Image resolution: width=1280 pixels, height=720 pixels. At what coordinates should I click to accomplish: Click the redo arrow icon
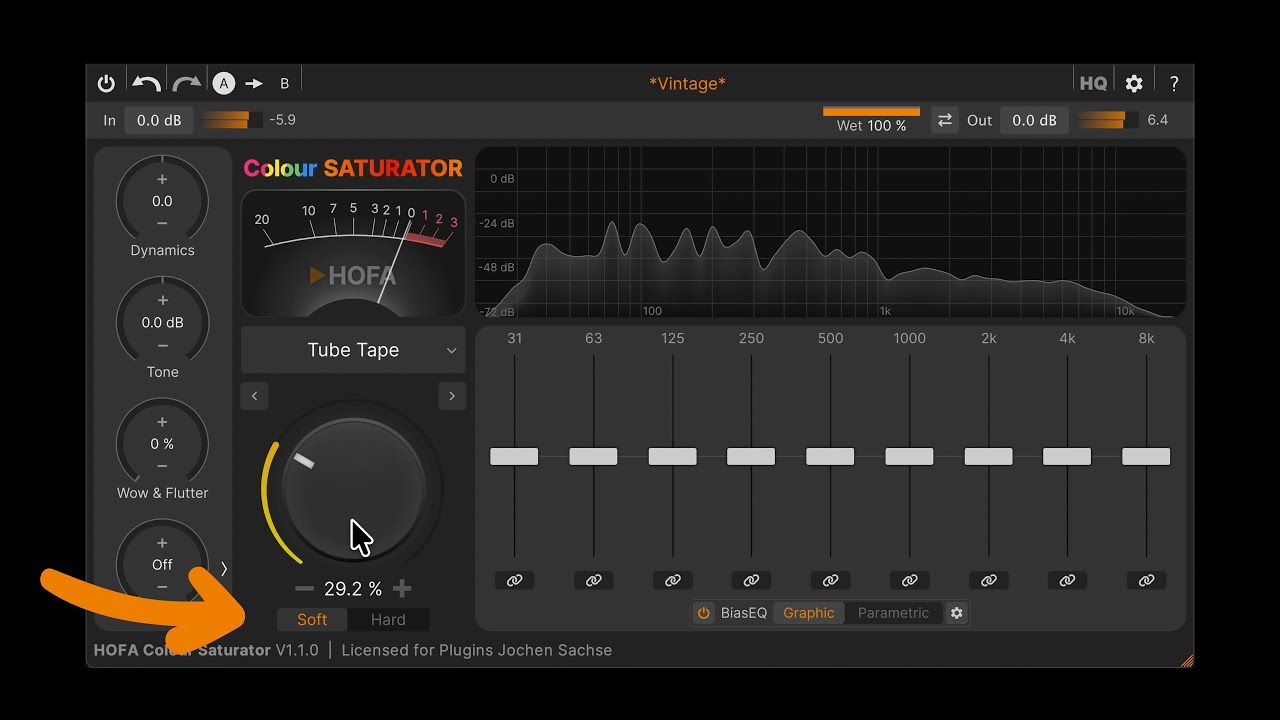point(187,84)
